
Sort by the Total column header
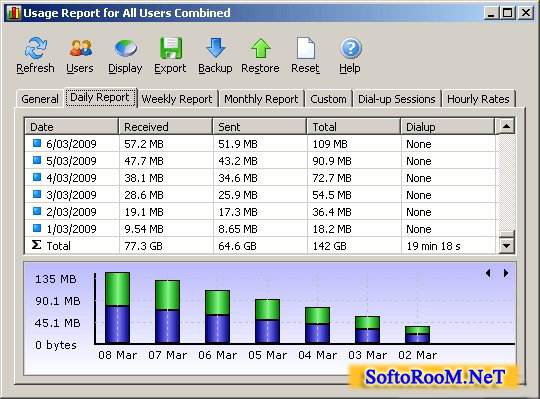[x=354, y=126]
